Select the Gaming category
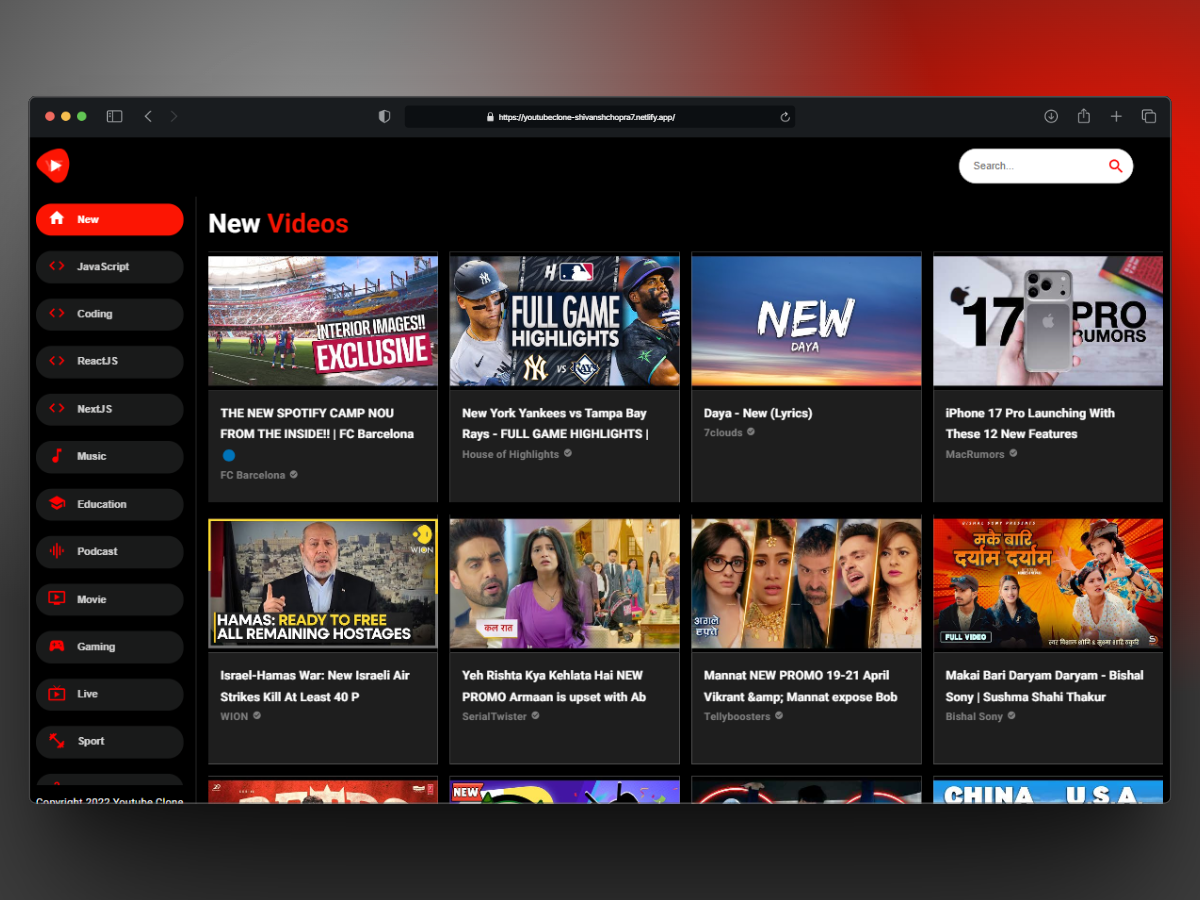The height and width of the screenshot is (900, 1200). [110, 646]
